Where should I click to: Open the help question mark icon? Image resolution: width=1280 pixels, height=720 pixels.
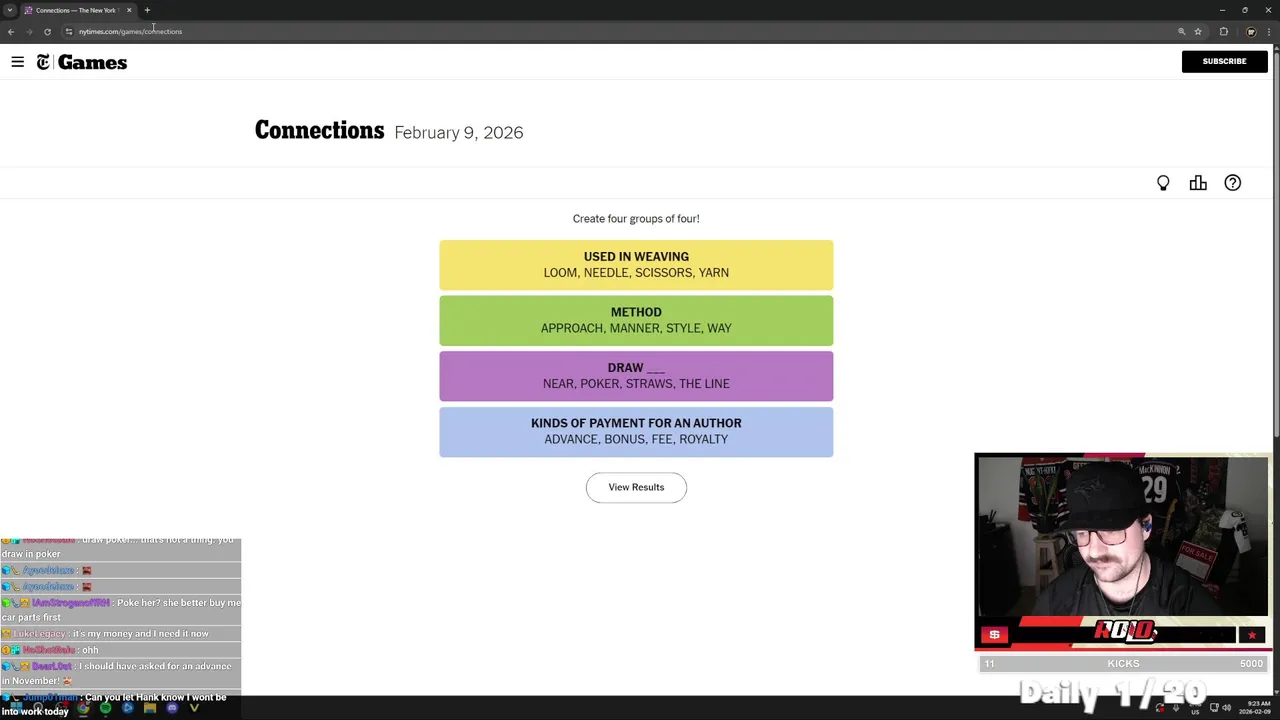click(x=1233, y=183)
